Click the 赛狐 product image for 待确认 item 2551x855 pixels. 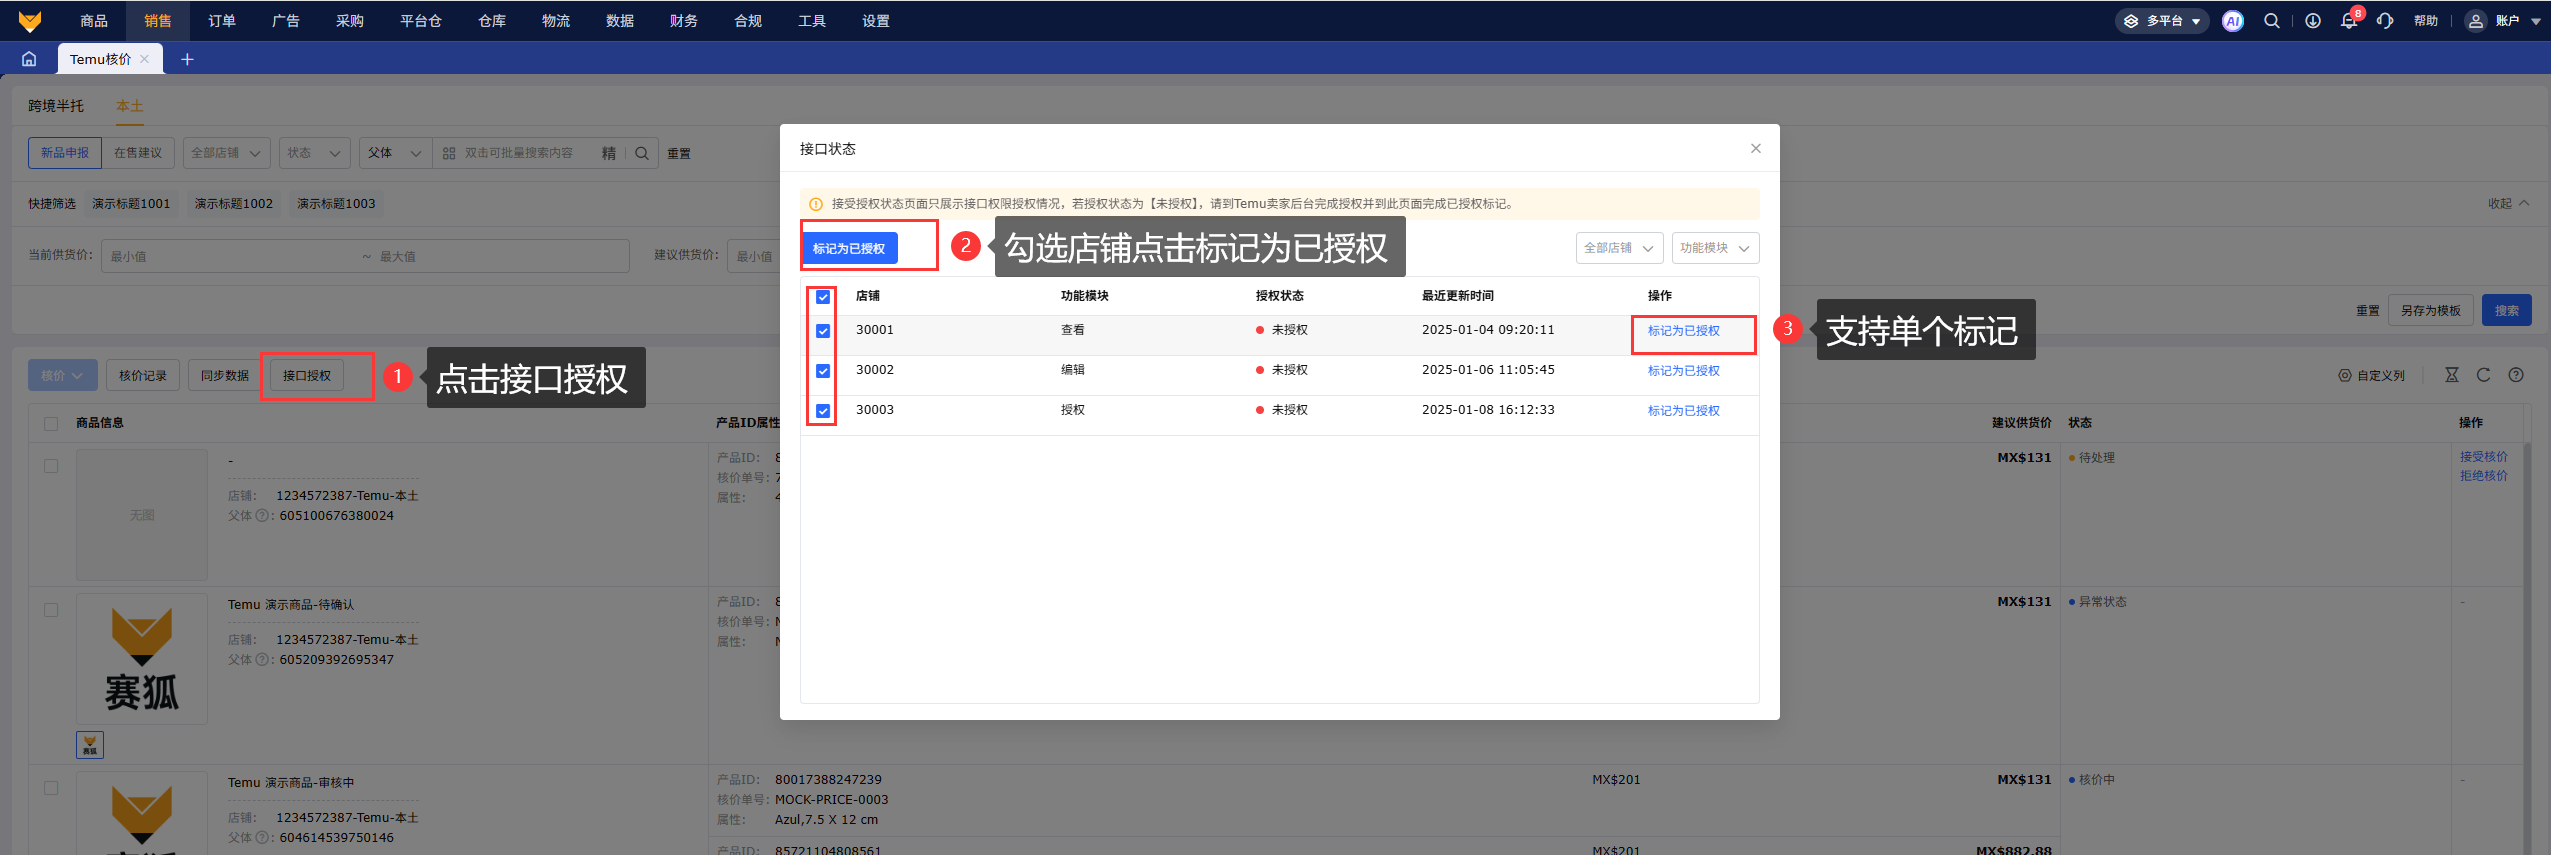[142, 659]
